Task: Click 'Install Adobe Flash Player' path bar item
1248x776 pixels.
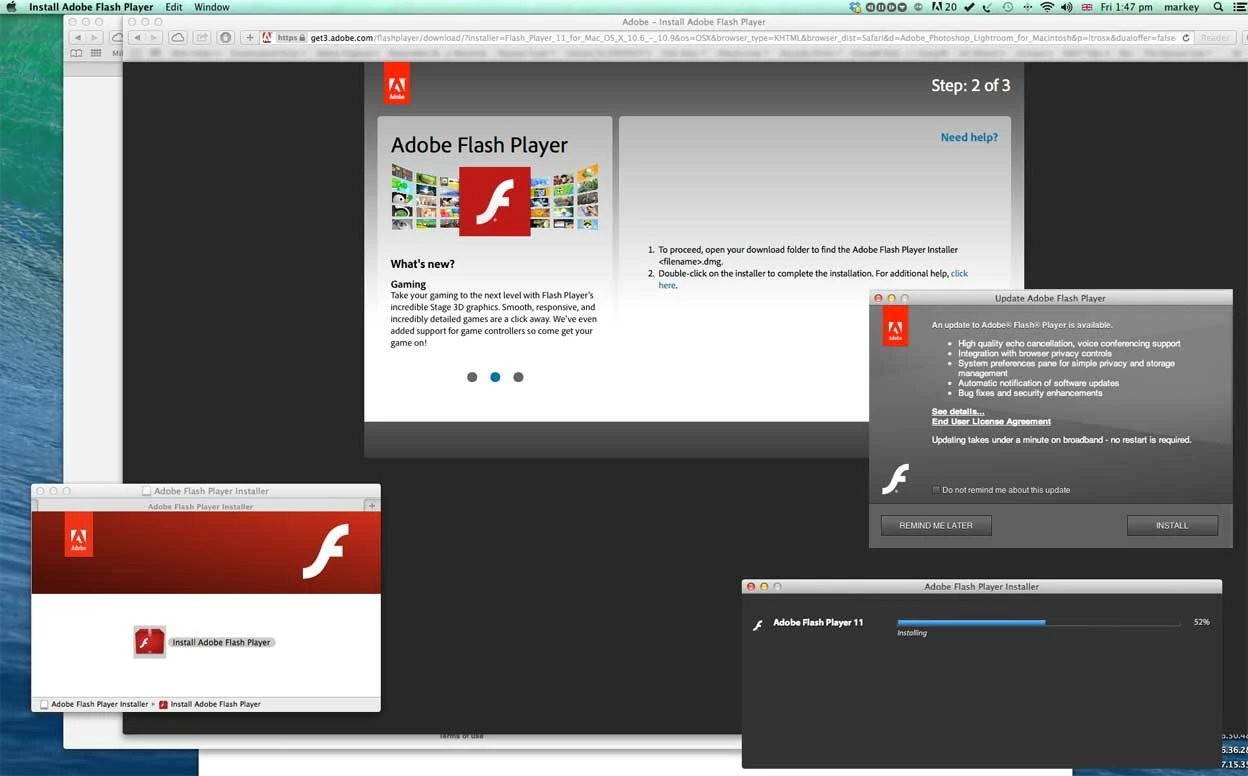Action: click(210, 704)
